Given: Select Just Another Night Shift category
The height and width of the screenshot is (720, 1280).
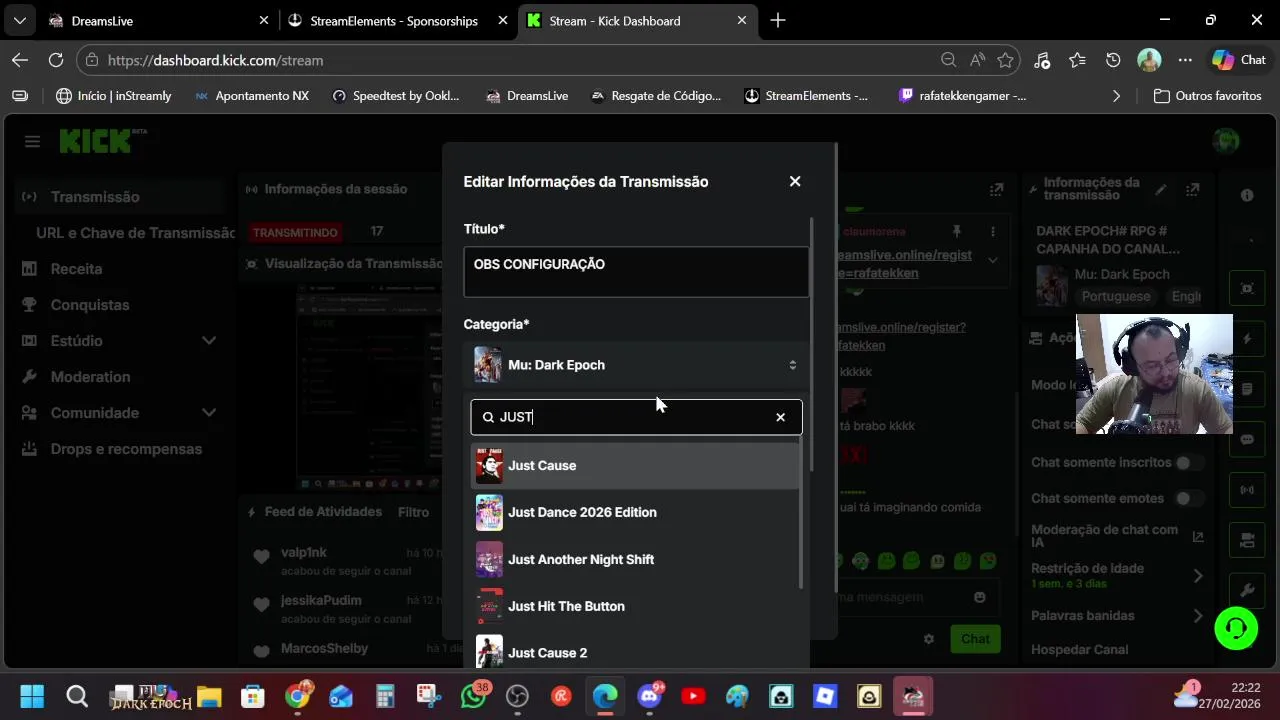Looking at the screenshot, I should click(x=636, y=559).
